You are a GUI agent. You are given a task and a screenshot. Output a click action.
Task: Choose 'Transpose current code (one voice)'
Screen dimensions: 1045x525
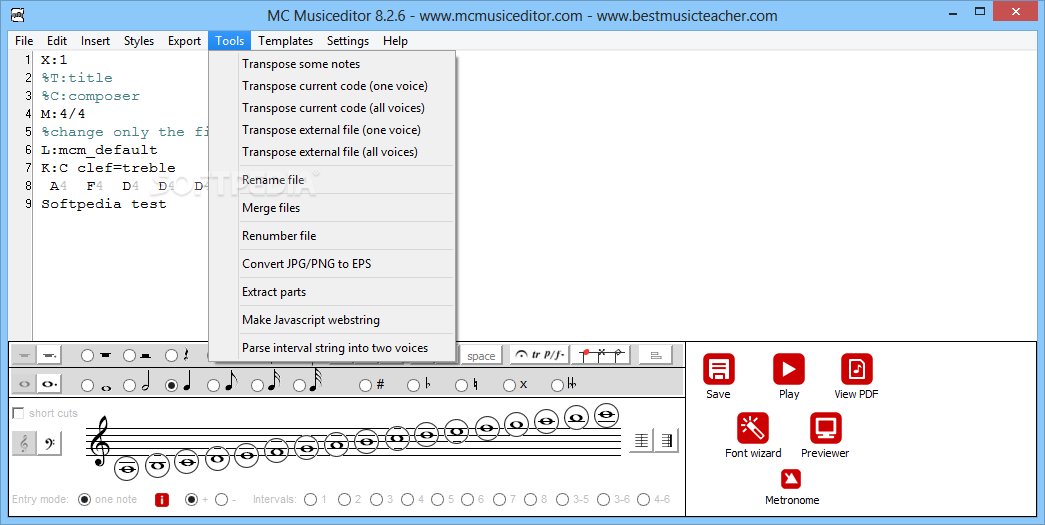point(332,86)
